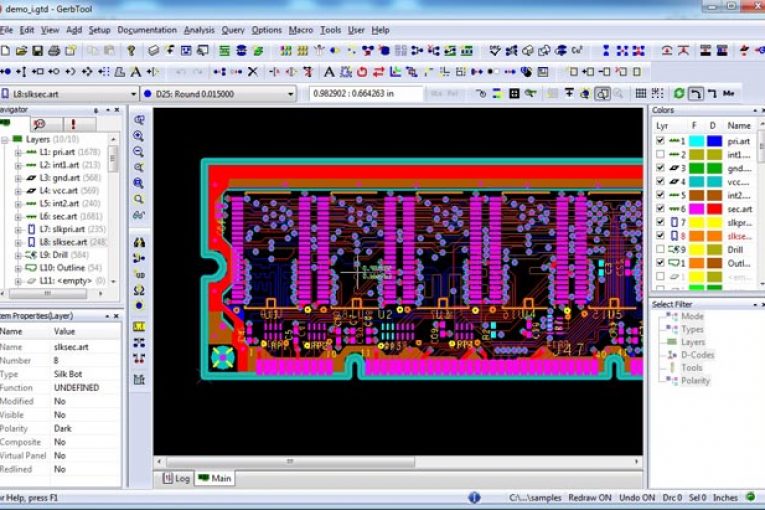Viewport: 765px width, 510px height.
Task: Click the add circle icon in second toolbar
Action: (54, 72)
